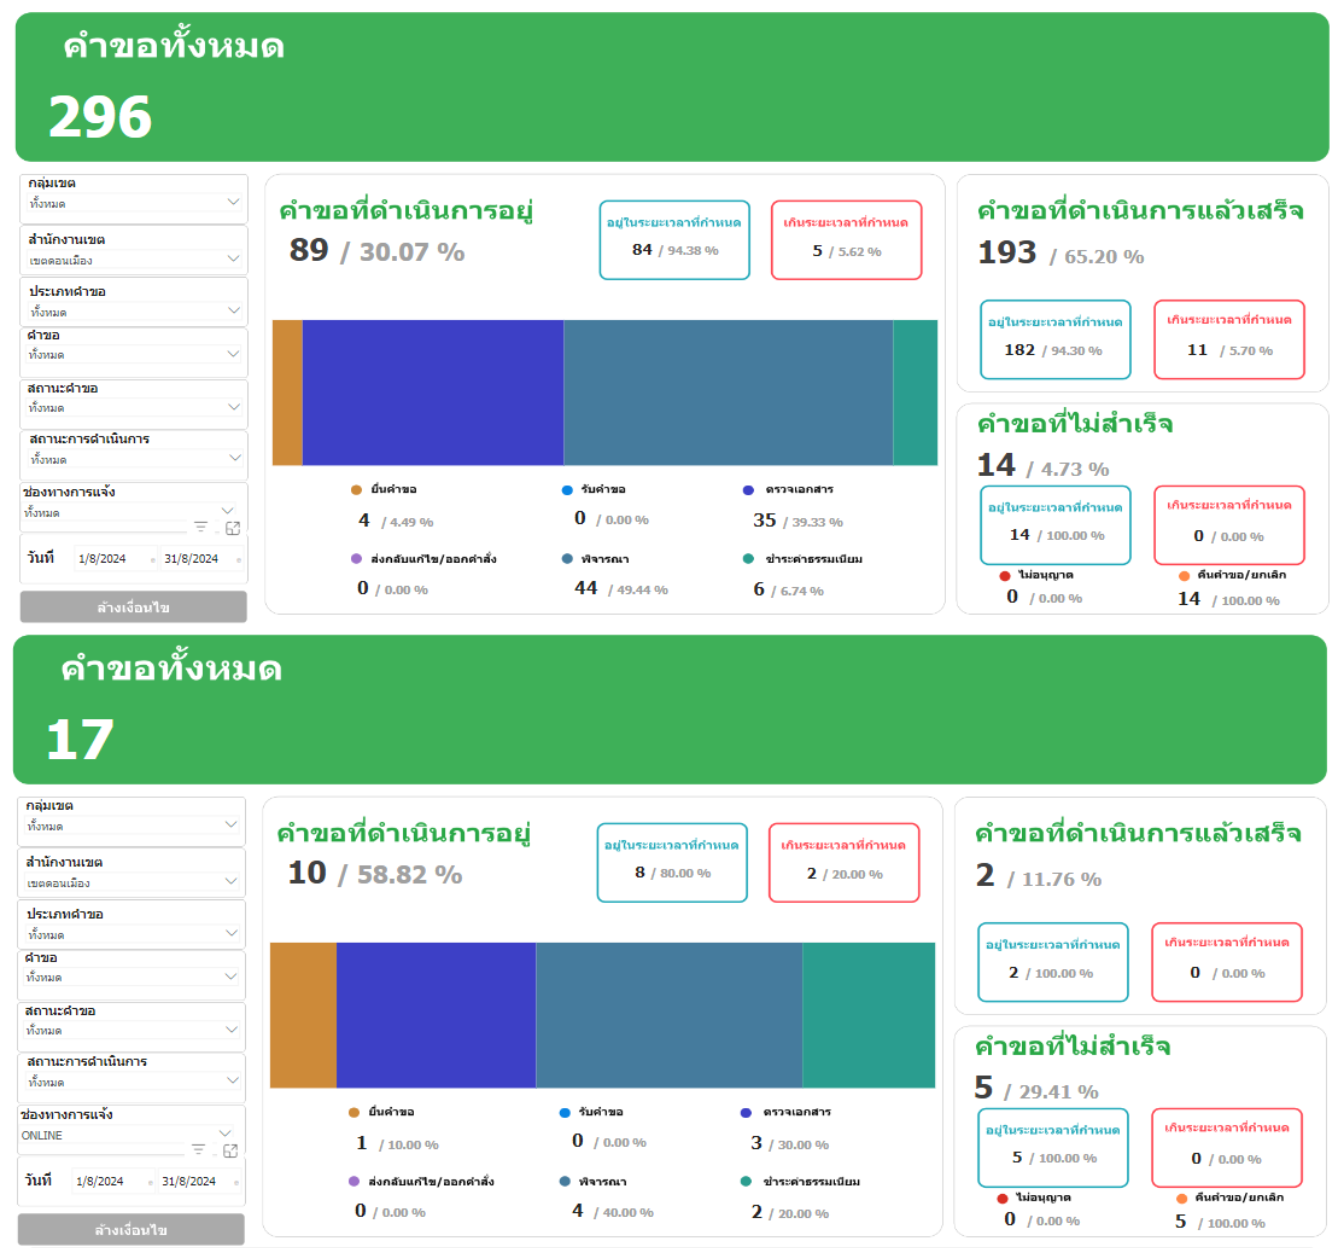Viewport: 1333px width, 1248px height.
Task: Click the upper ล้างเงื่อนไข clear filters button
Action: pos(133,607)
